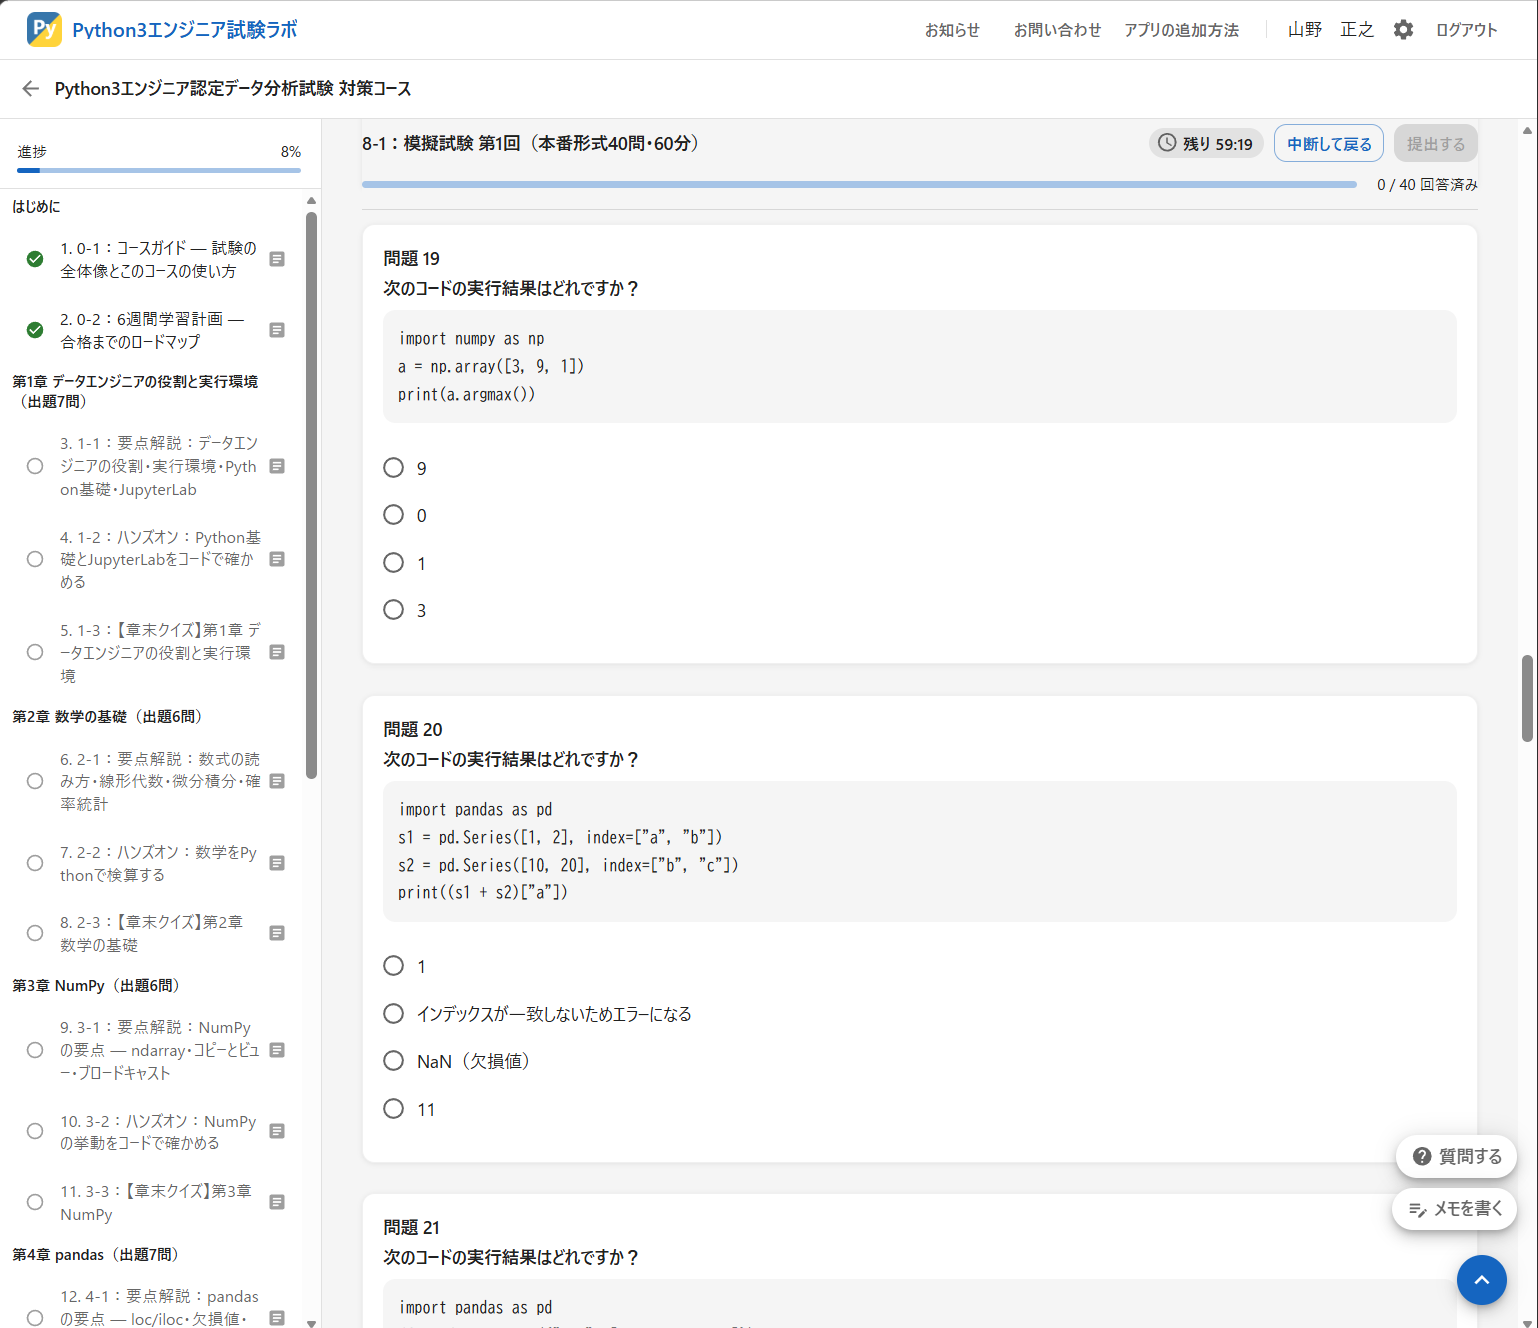This screenshot has width=1538, height=1328.
Task: Click the 進捗 8% progress bar
Action: pyautogui.click(x=159, y=171)
